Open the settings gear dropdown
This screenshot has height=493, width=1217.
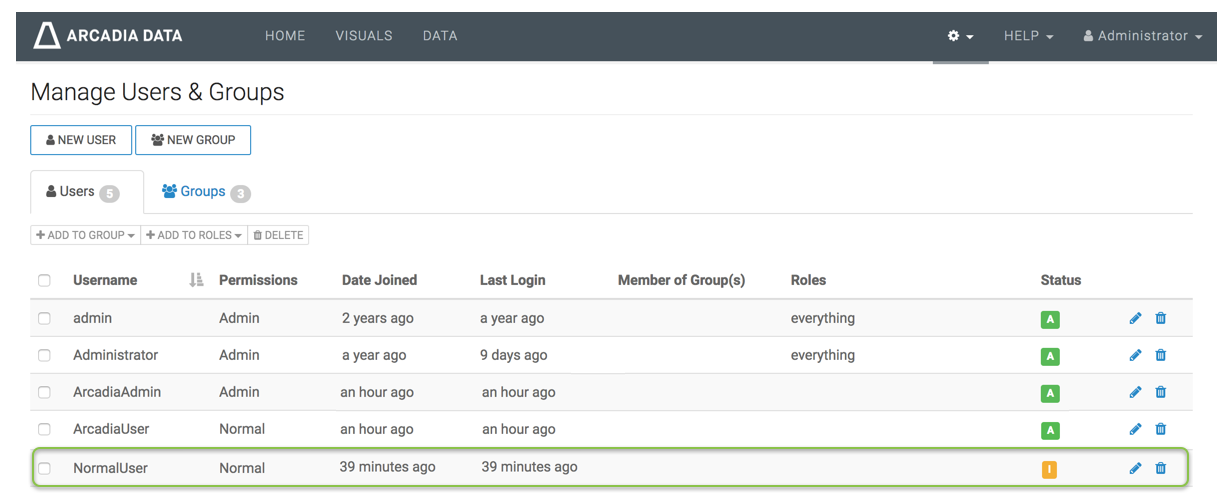[960, 36]
